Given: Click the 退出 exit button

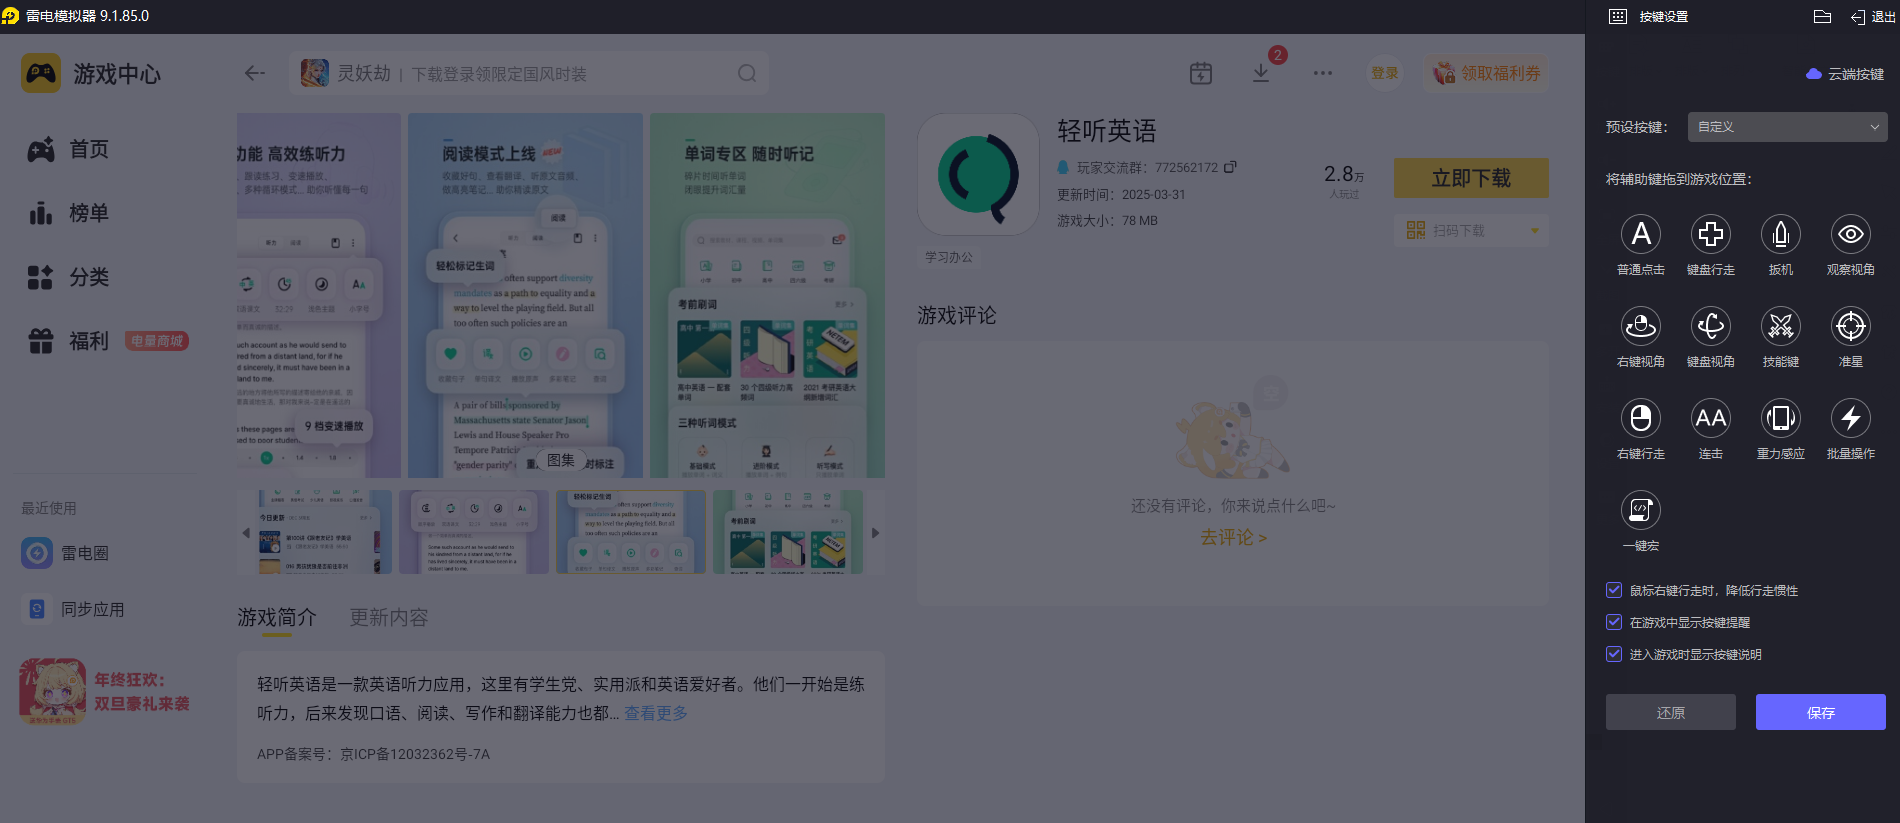Looking at the screenshot, I should point(1872,16).
